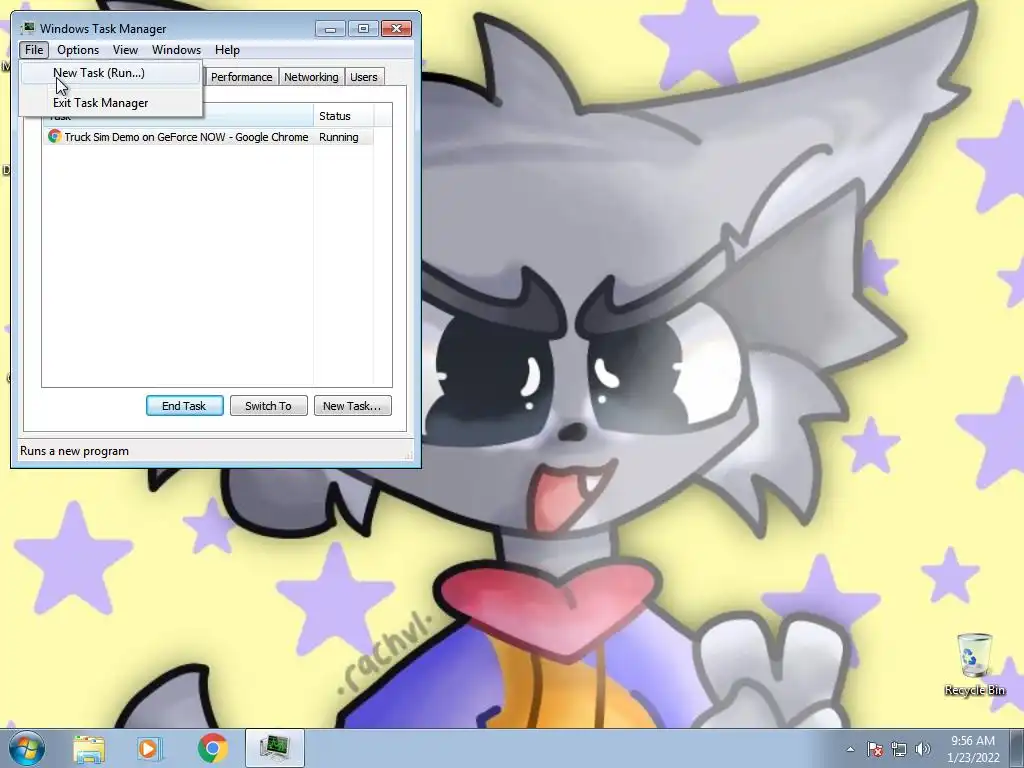Click the Chrome icon in the task list

pyautogui.click(x=54, y=136)
